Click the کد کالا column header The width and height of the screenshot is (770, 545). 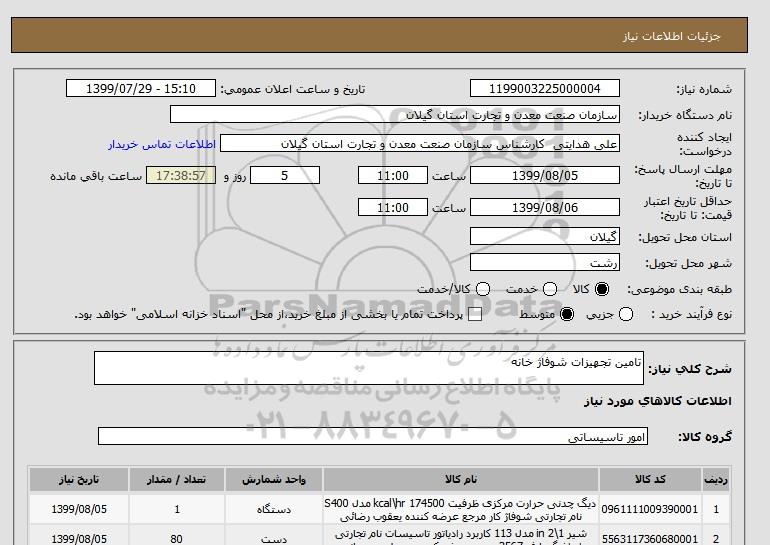pos(650,479)
